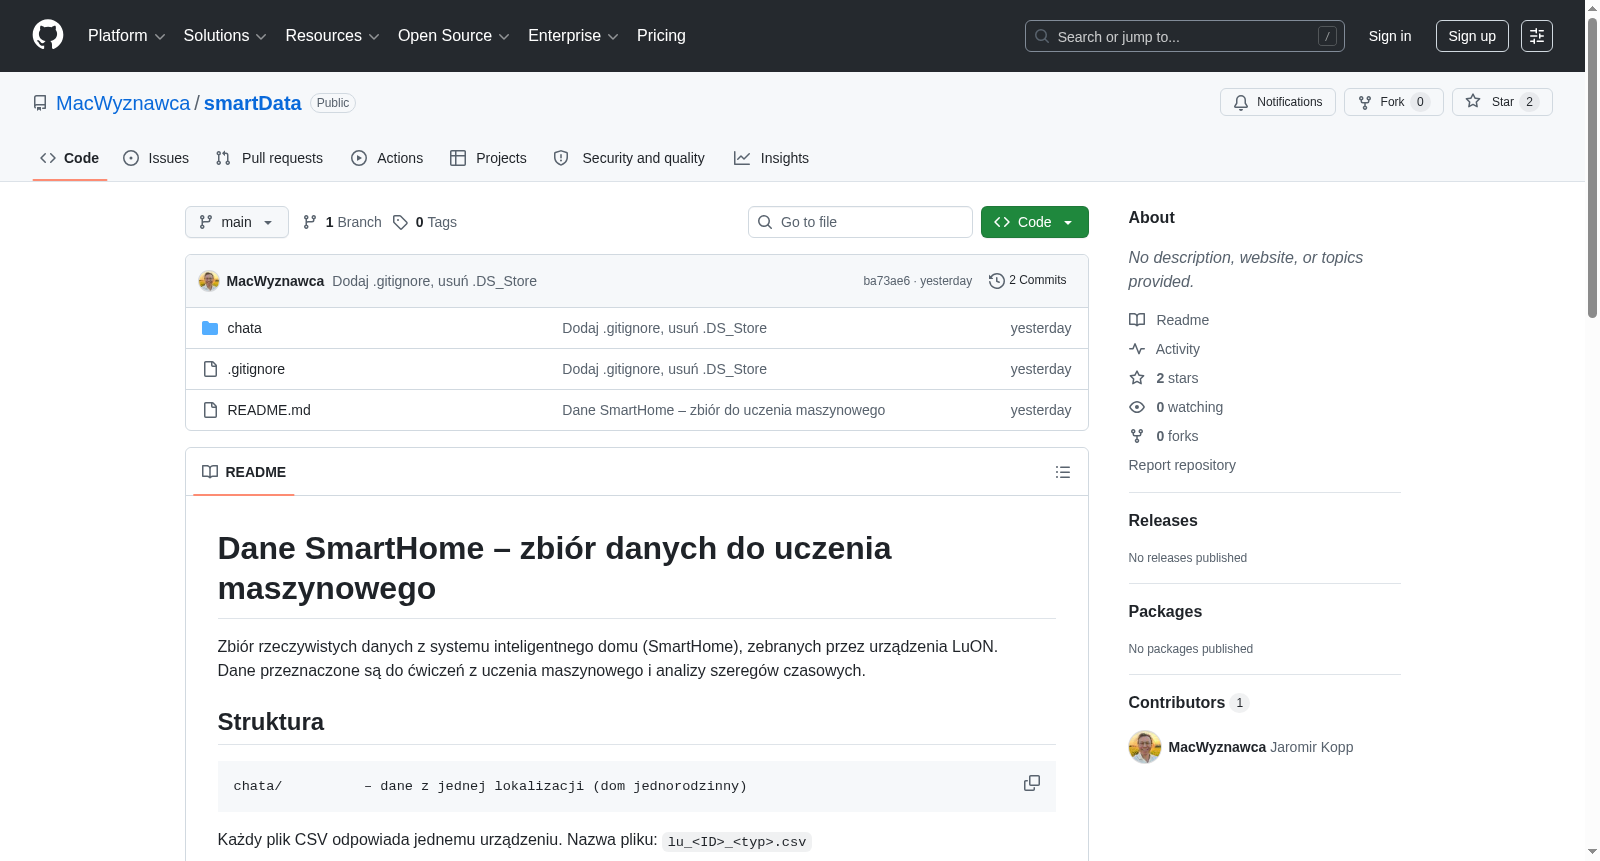Click the pulse icon next to Activity
The width and height of the screenshot is (1600, 861).
(x=1137, y=349)
